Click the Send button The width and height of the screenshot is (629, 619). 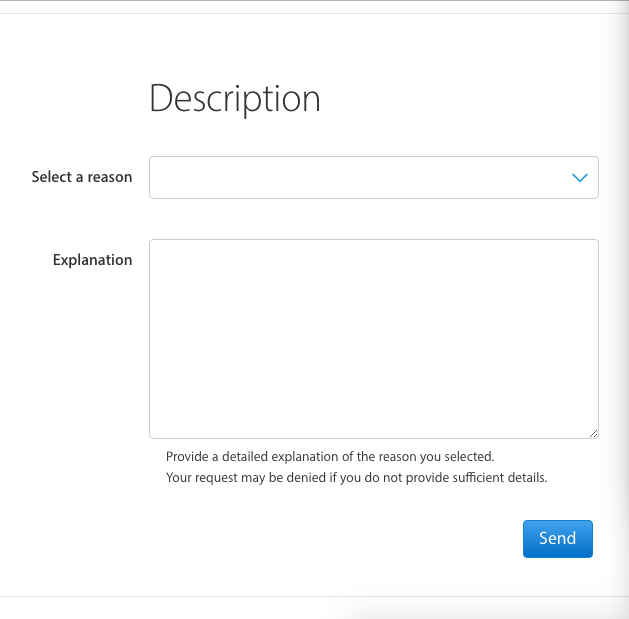[x=558, y=538]
